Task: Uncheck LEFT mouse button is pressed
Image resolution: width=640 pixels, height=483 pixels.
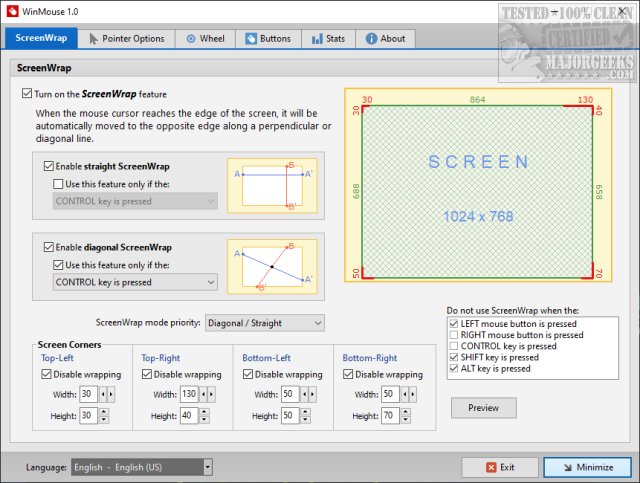Action: 454,324
